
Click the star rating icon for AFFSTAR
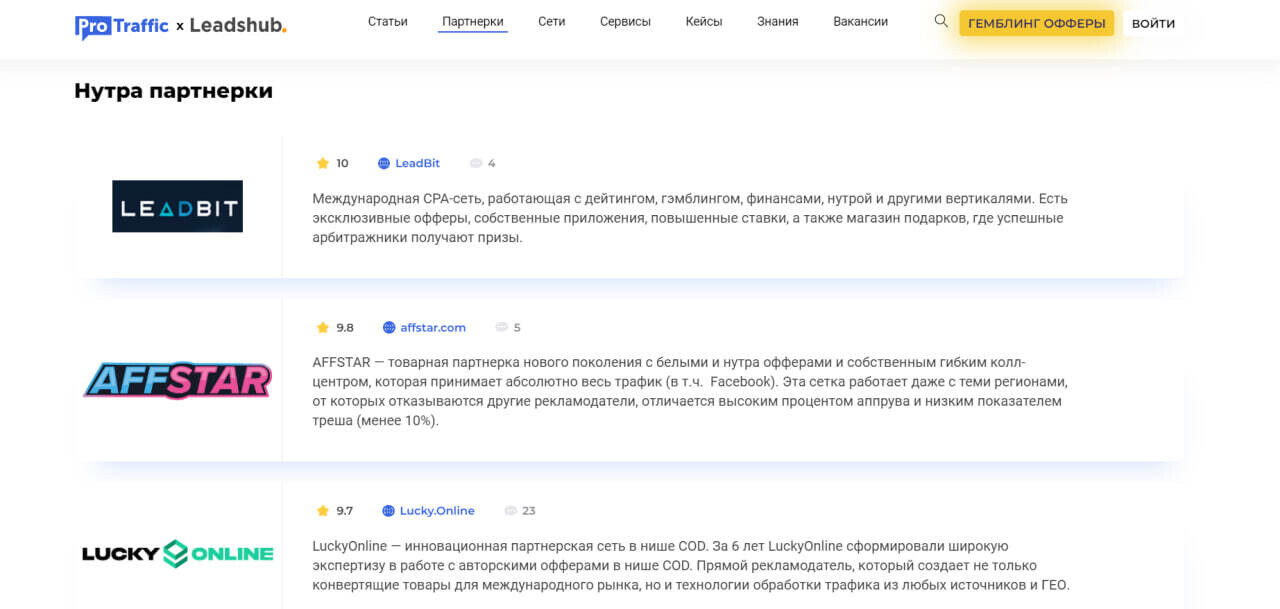[323, 327]
